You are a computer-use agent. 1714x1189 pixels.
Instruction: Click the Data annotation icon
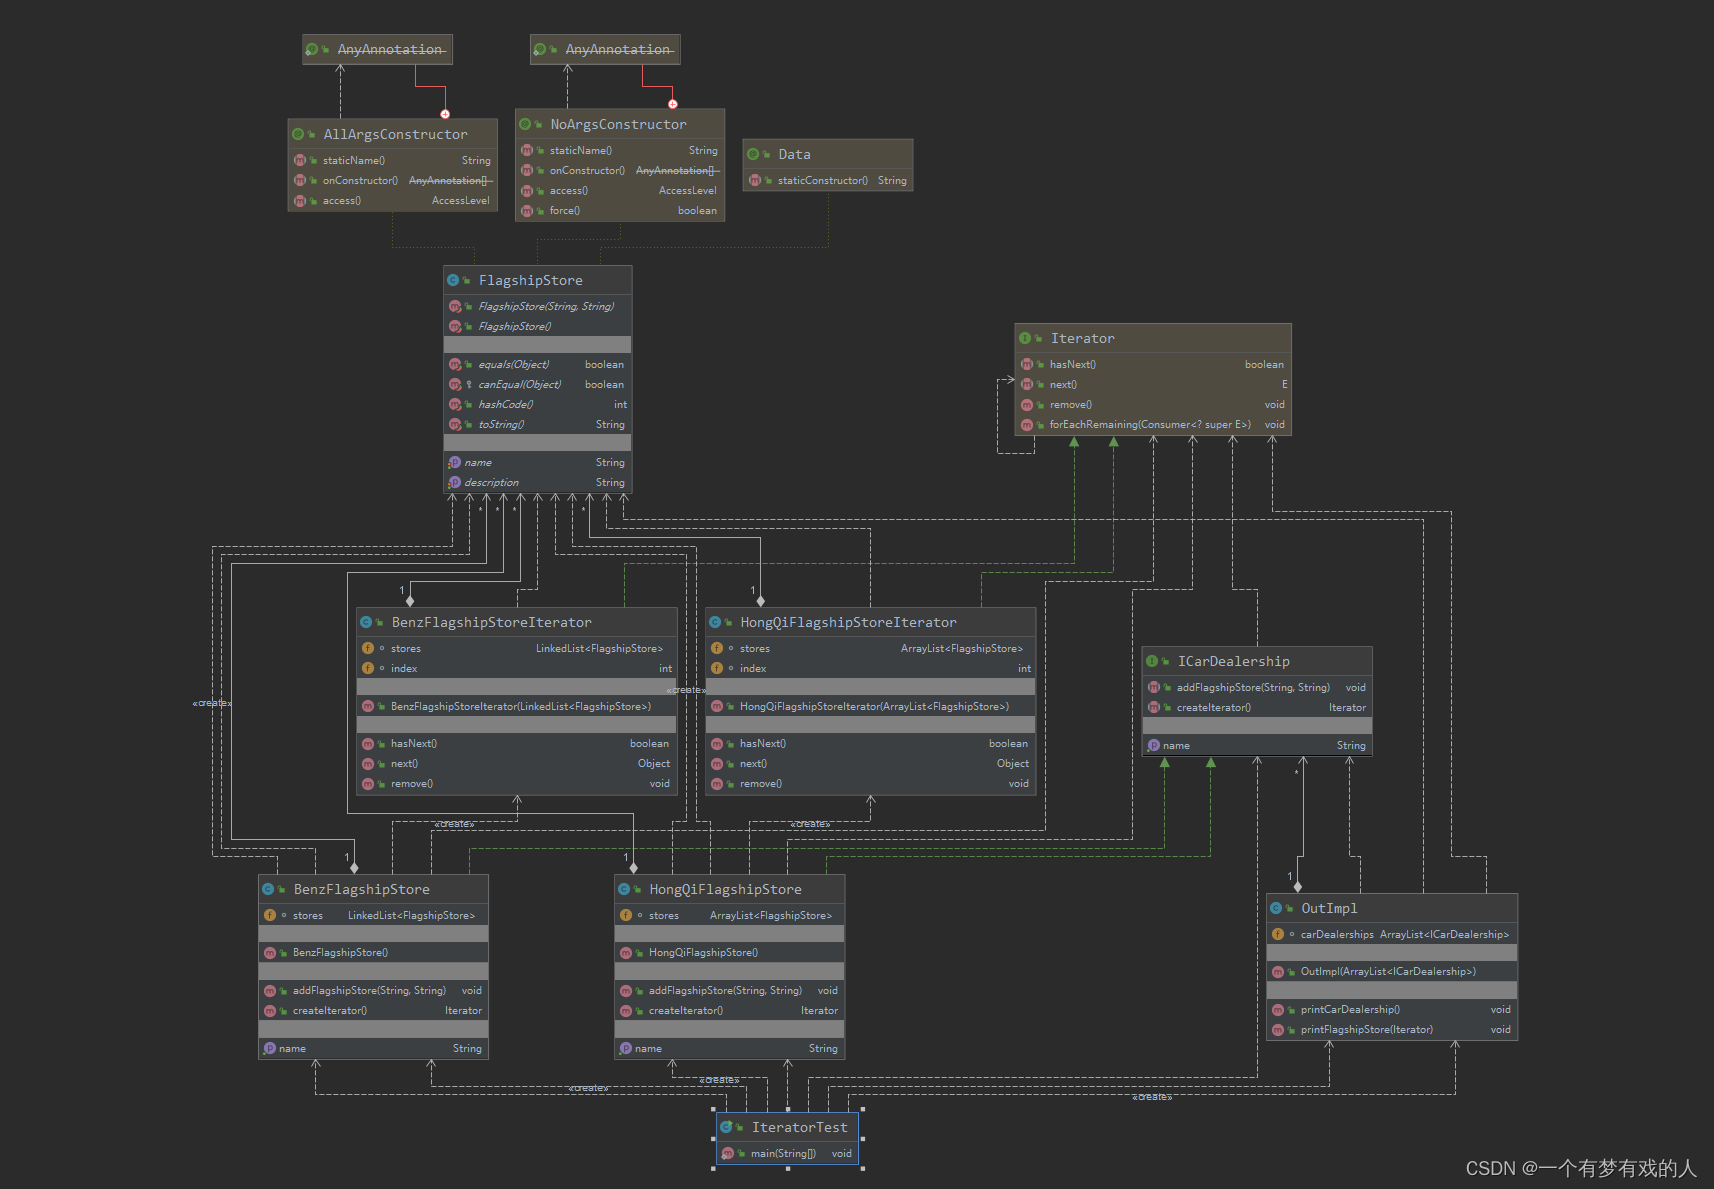pyautogui.click(x=753, y=154)
